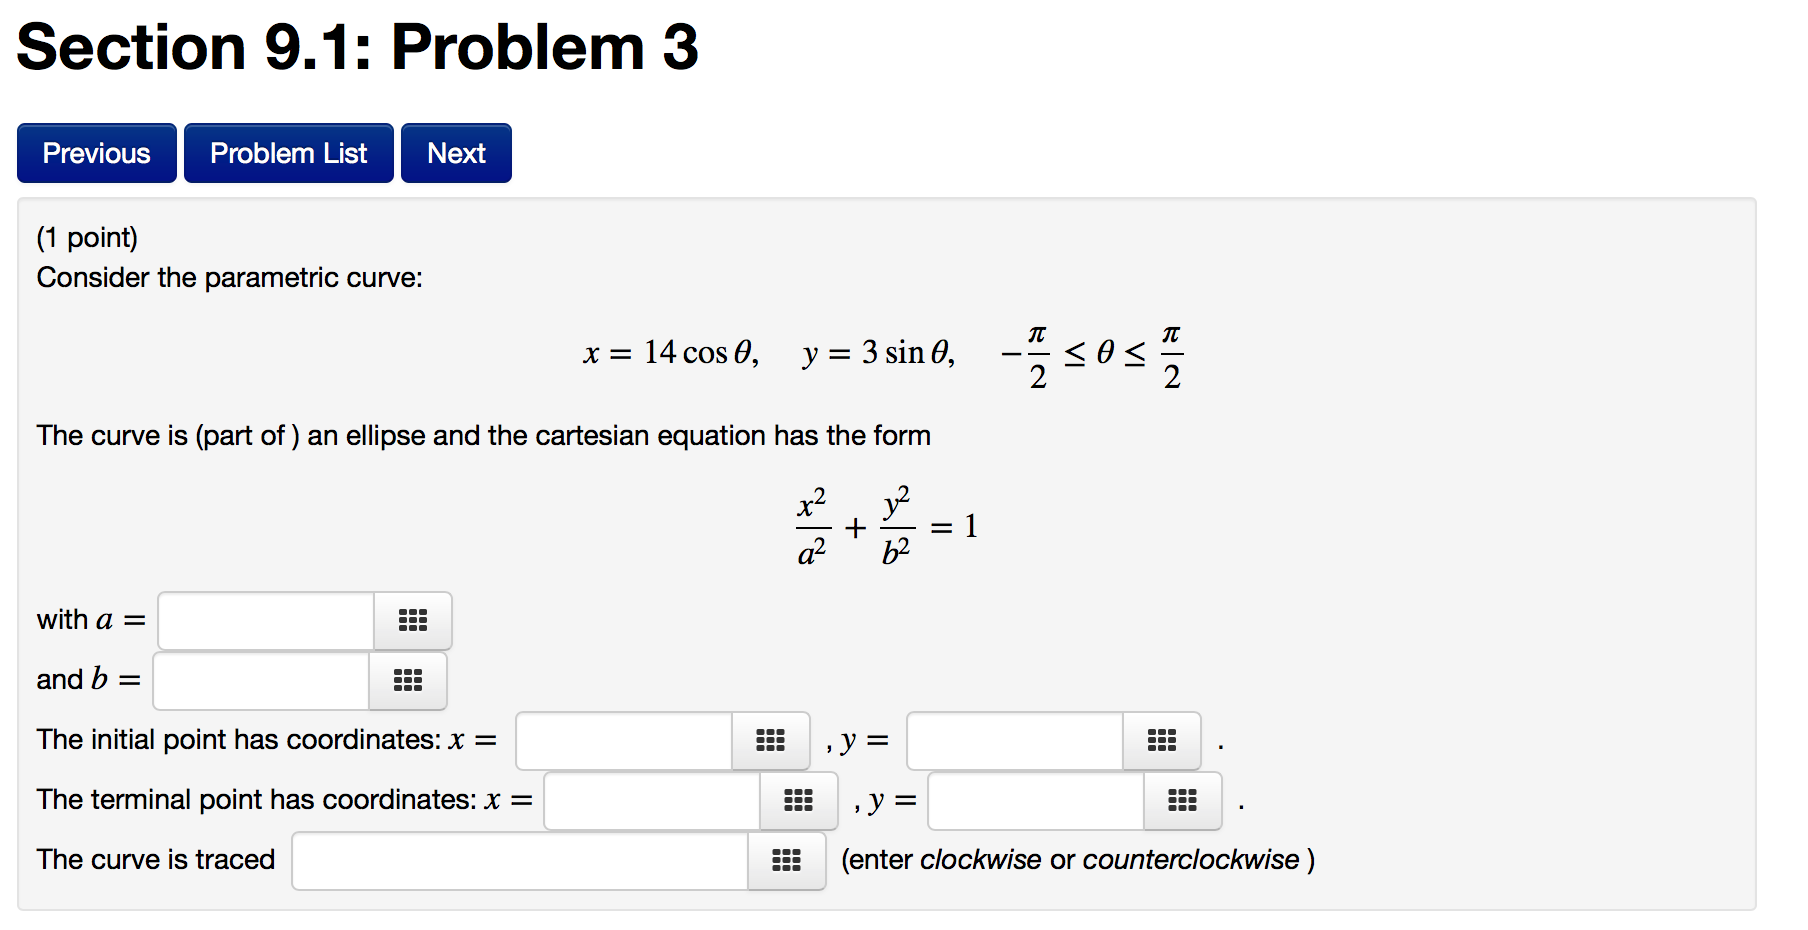Select the terminal point y input box

1036,801
